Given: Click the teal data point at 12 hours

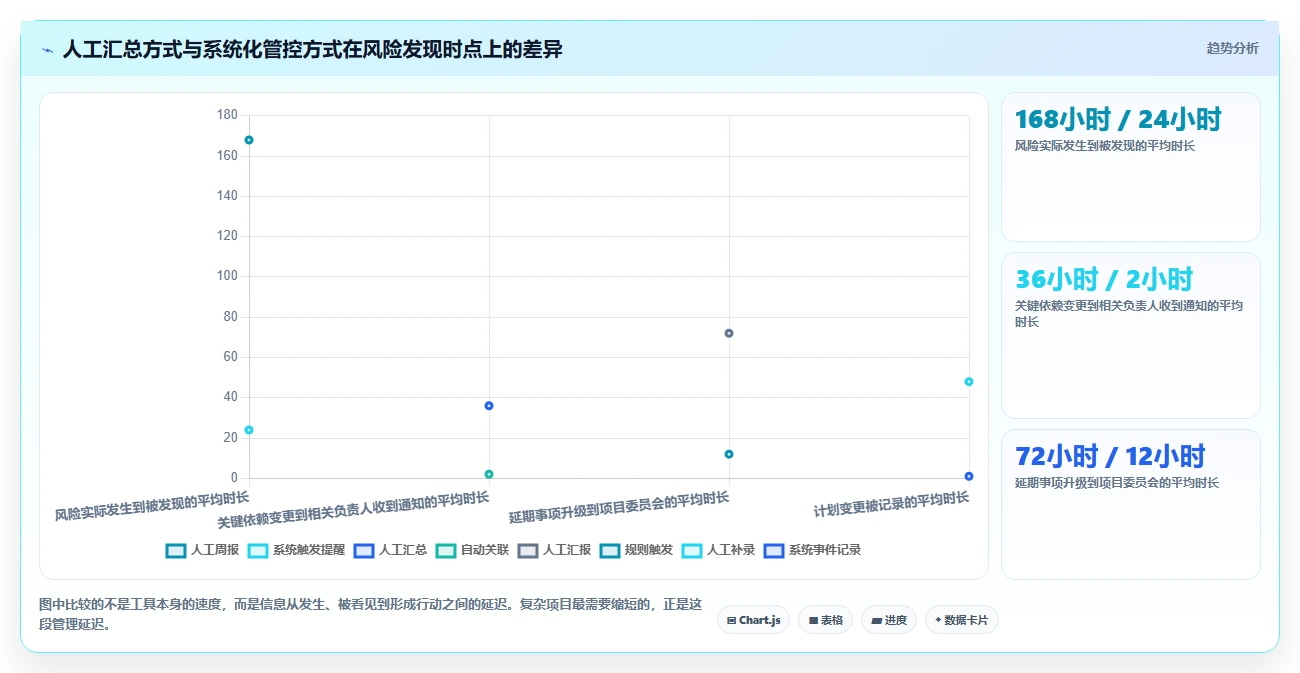Looking at the screenshot, I should click(x=729, y=454).
